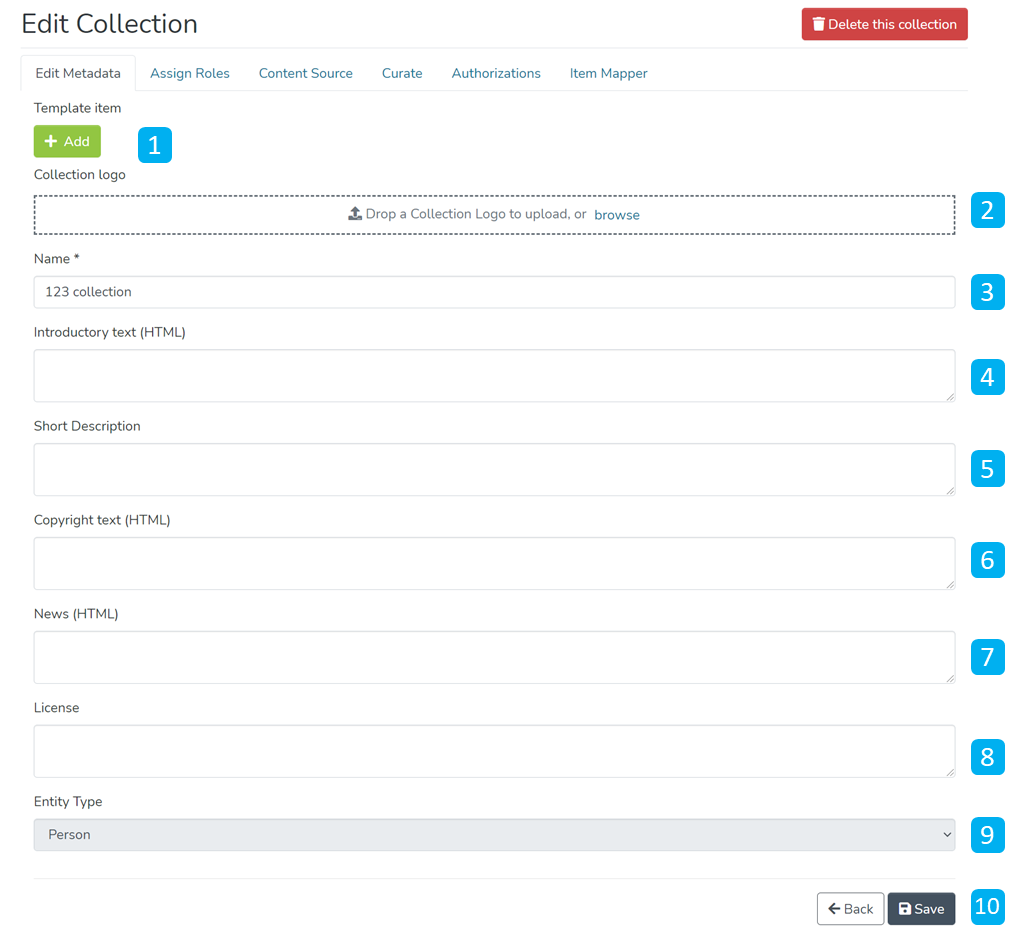Click the trash icon on Delete button
The image size is (1018, 942).
(x=818, y=25)
